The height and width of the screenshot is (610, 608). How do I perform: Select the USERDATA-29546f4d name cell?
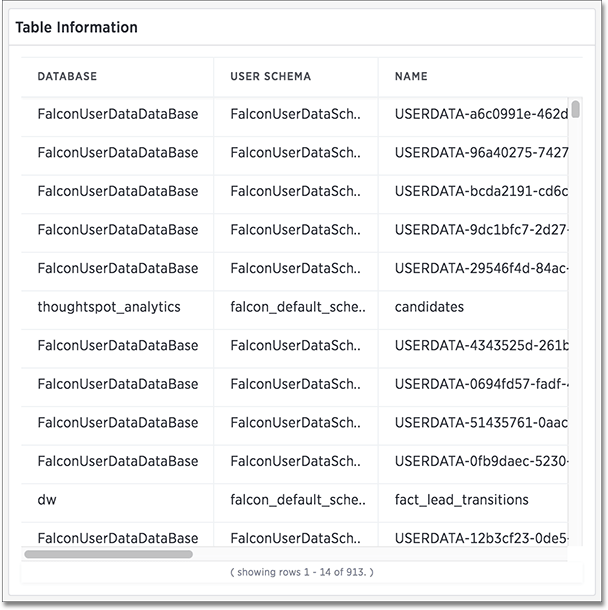(x=481, y=268)
